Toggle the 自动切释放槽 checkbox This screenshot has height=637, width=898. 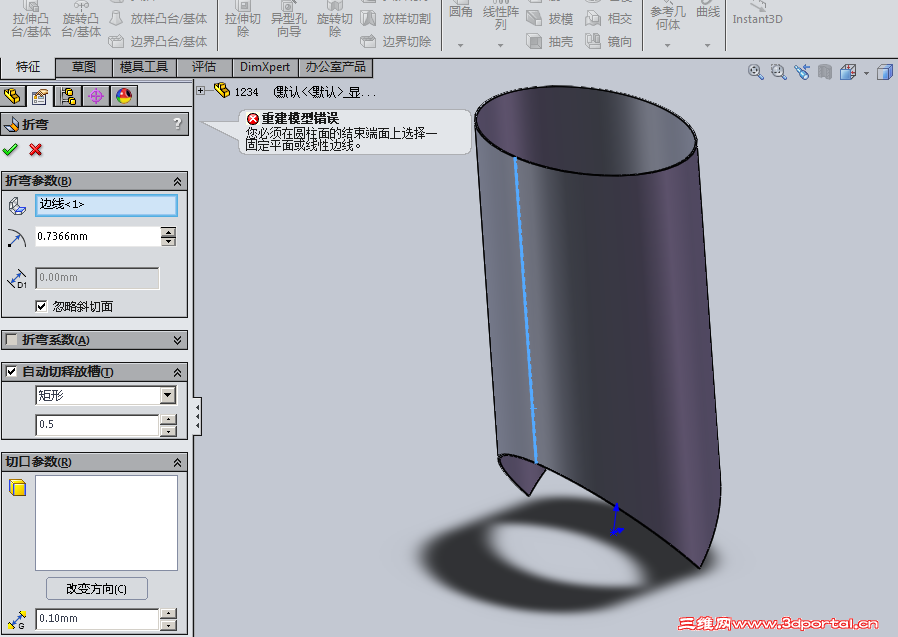point(11,372)
